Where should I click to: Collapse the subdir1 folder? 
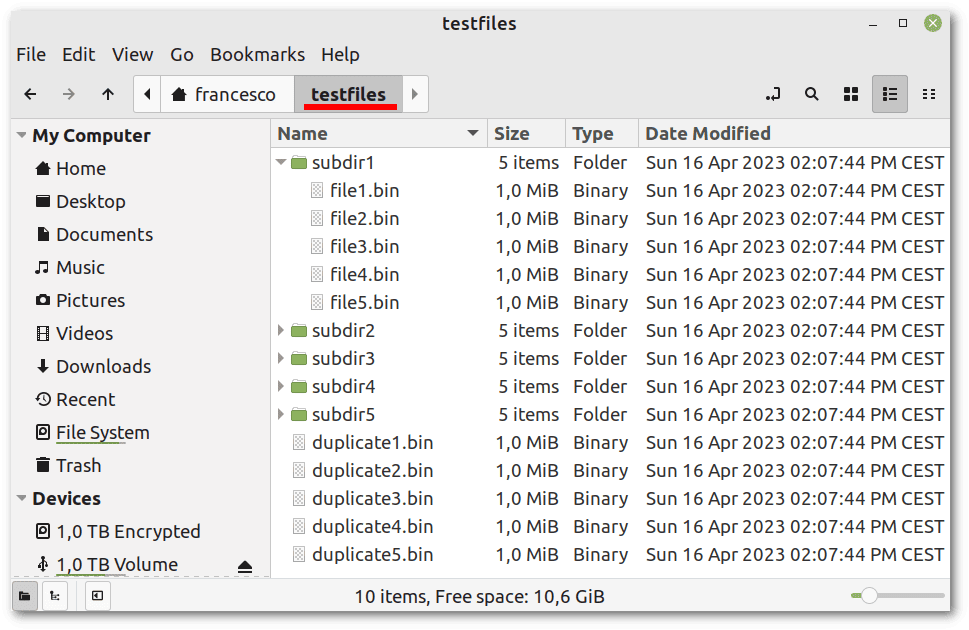[x=281, y=163]
